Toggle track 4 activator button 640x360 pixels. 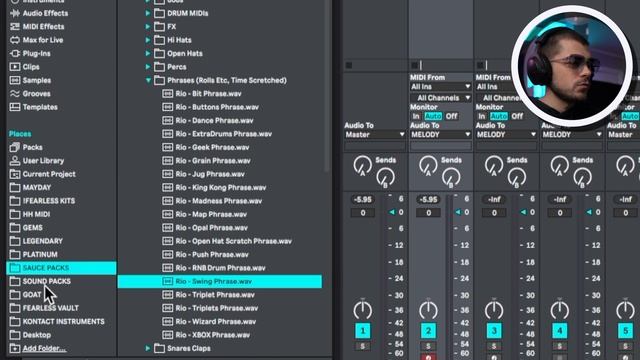560,331
